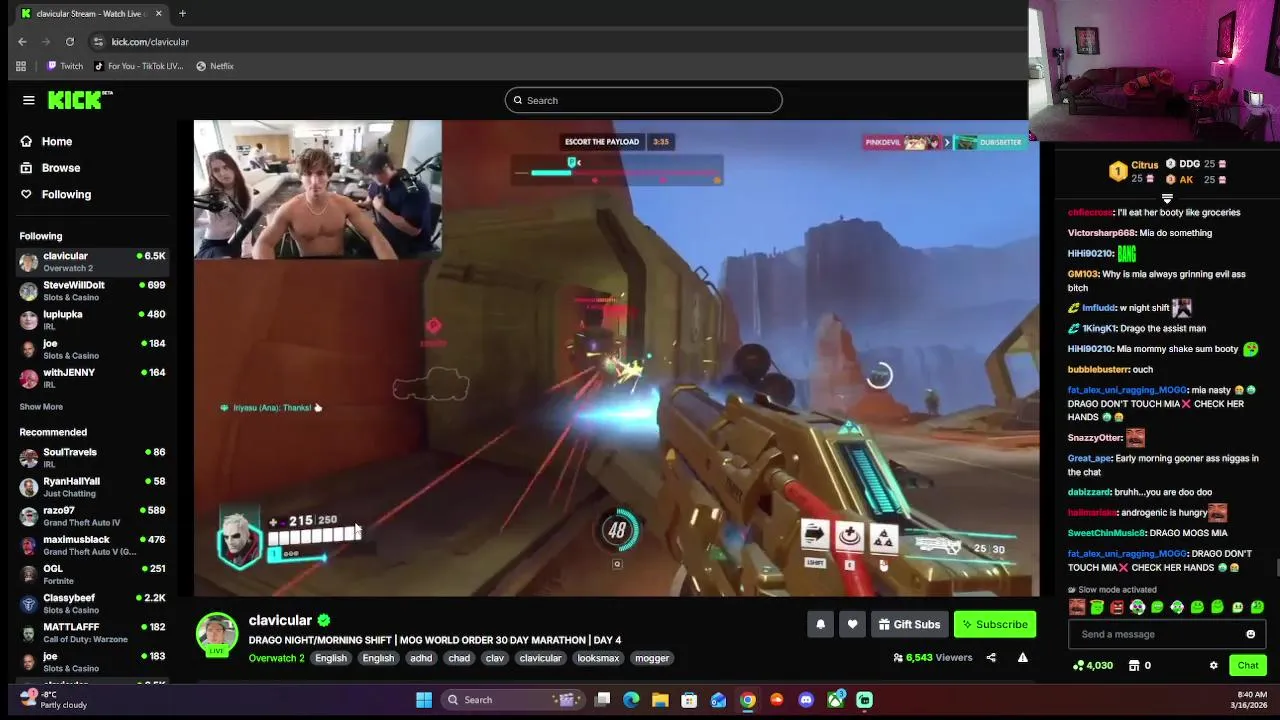Follow clavicular with the heart button

[852, 624]
